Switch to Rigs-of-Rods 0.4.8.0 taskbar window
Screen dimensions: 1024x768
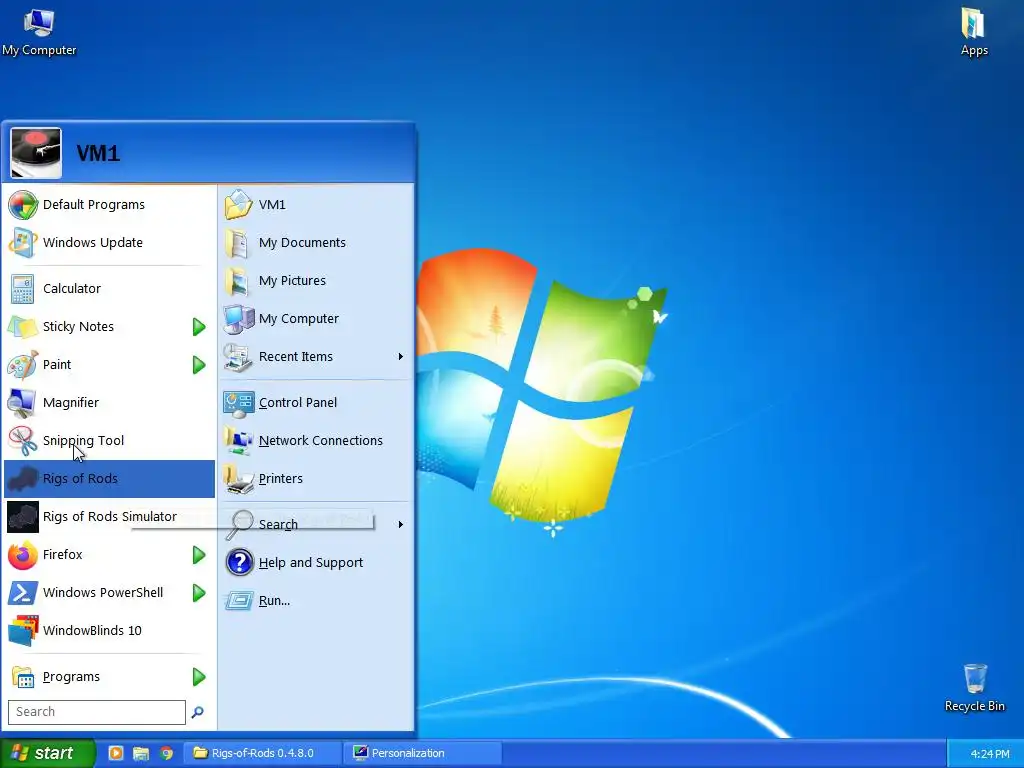click(261, 754)
